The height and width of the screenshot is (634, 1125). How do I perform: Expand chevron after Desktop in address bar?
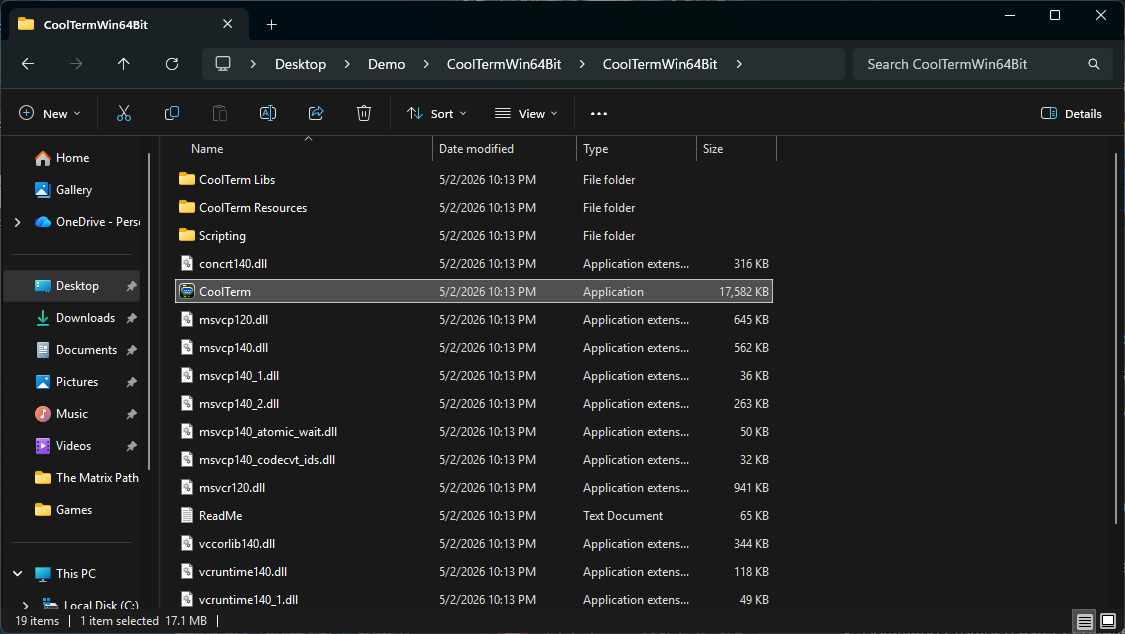coord(347,64)
